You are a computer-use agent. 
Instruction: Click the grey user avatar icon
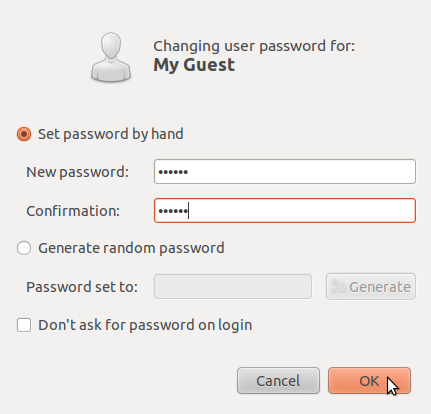111,57
